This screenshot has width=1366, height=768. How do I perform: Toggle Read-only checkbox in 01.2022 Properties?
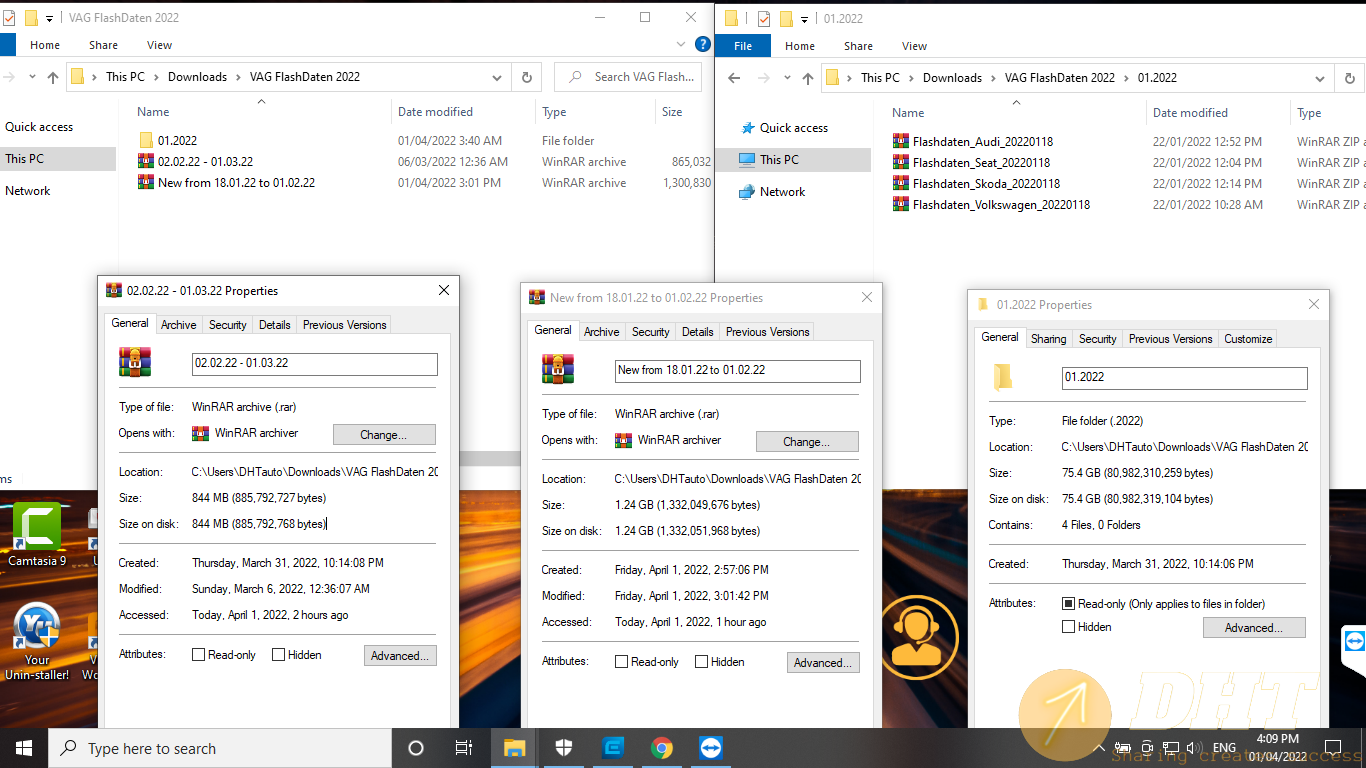coord(1068,604)
